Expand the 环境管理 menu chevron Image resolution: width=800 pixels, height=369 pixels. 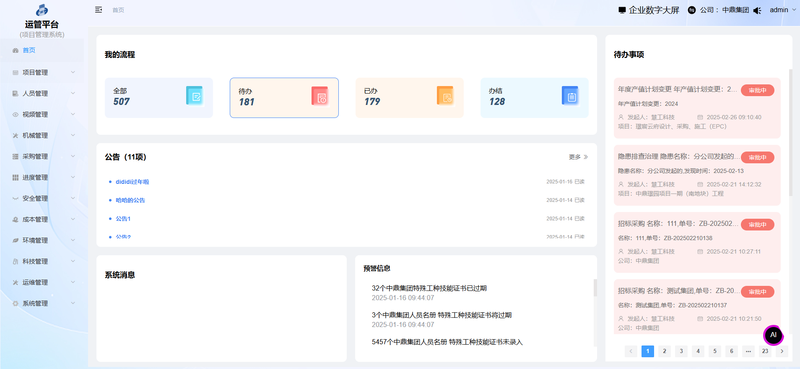(73, 240)
